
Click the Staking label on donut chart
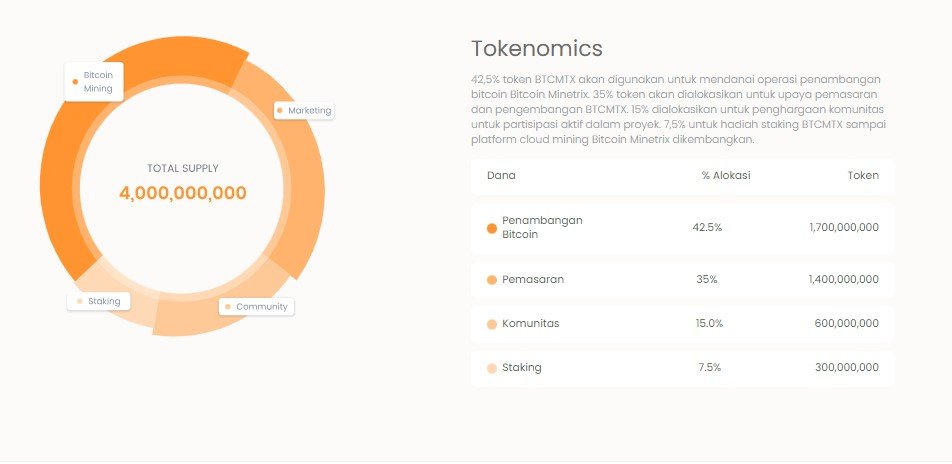pos(98,301)
